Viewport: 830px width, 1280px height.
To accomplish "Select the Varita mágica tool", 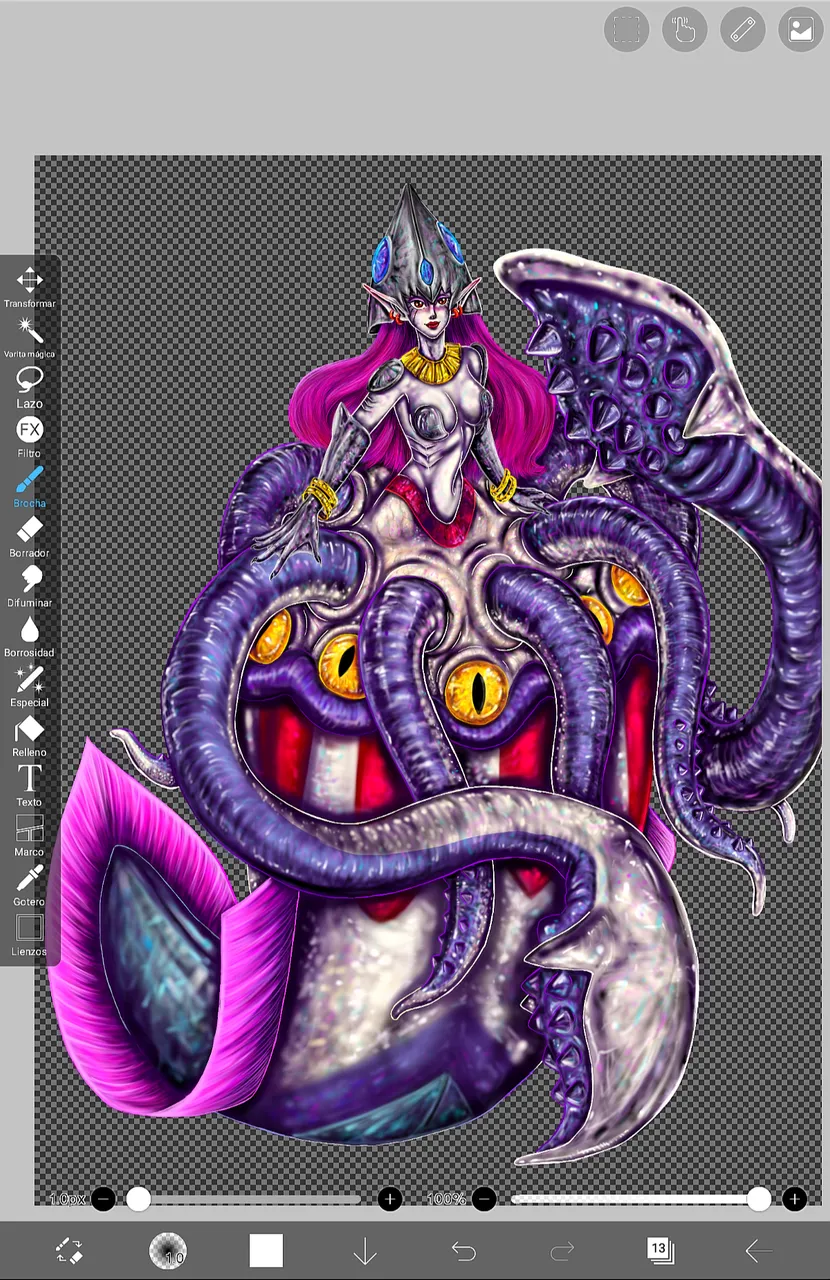I will coord(29,336).
